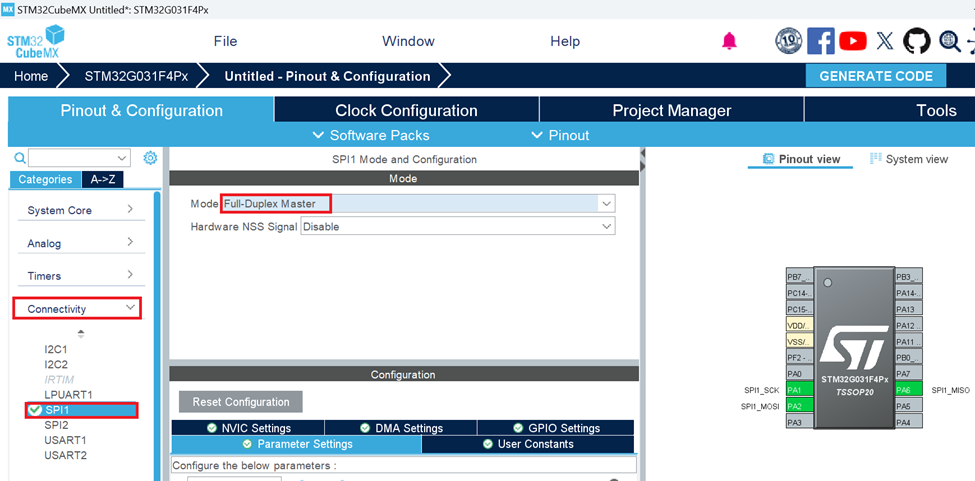Open the Software Packs dropdown
Viewport: 975px width, 481px height.
point(371,135)
